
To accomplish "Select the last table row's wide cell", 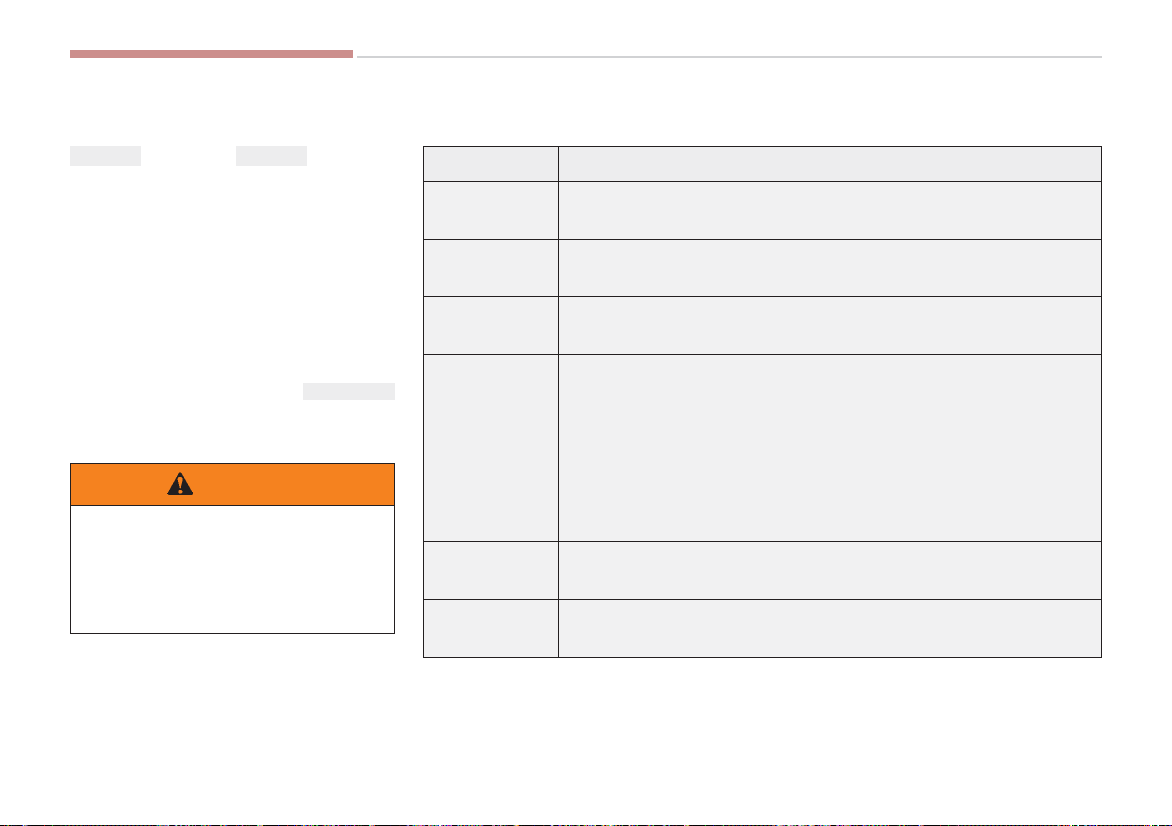I will (830, 629).
